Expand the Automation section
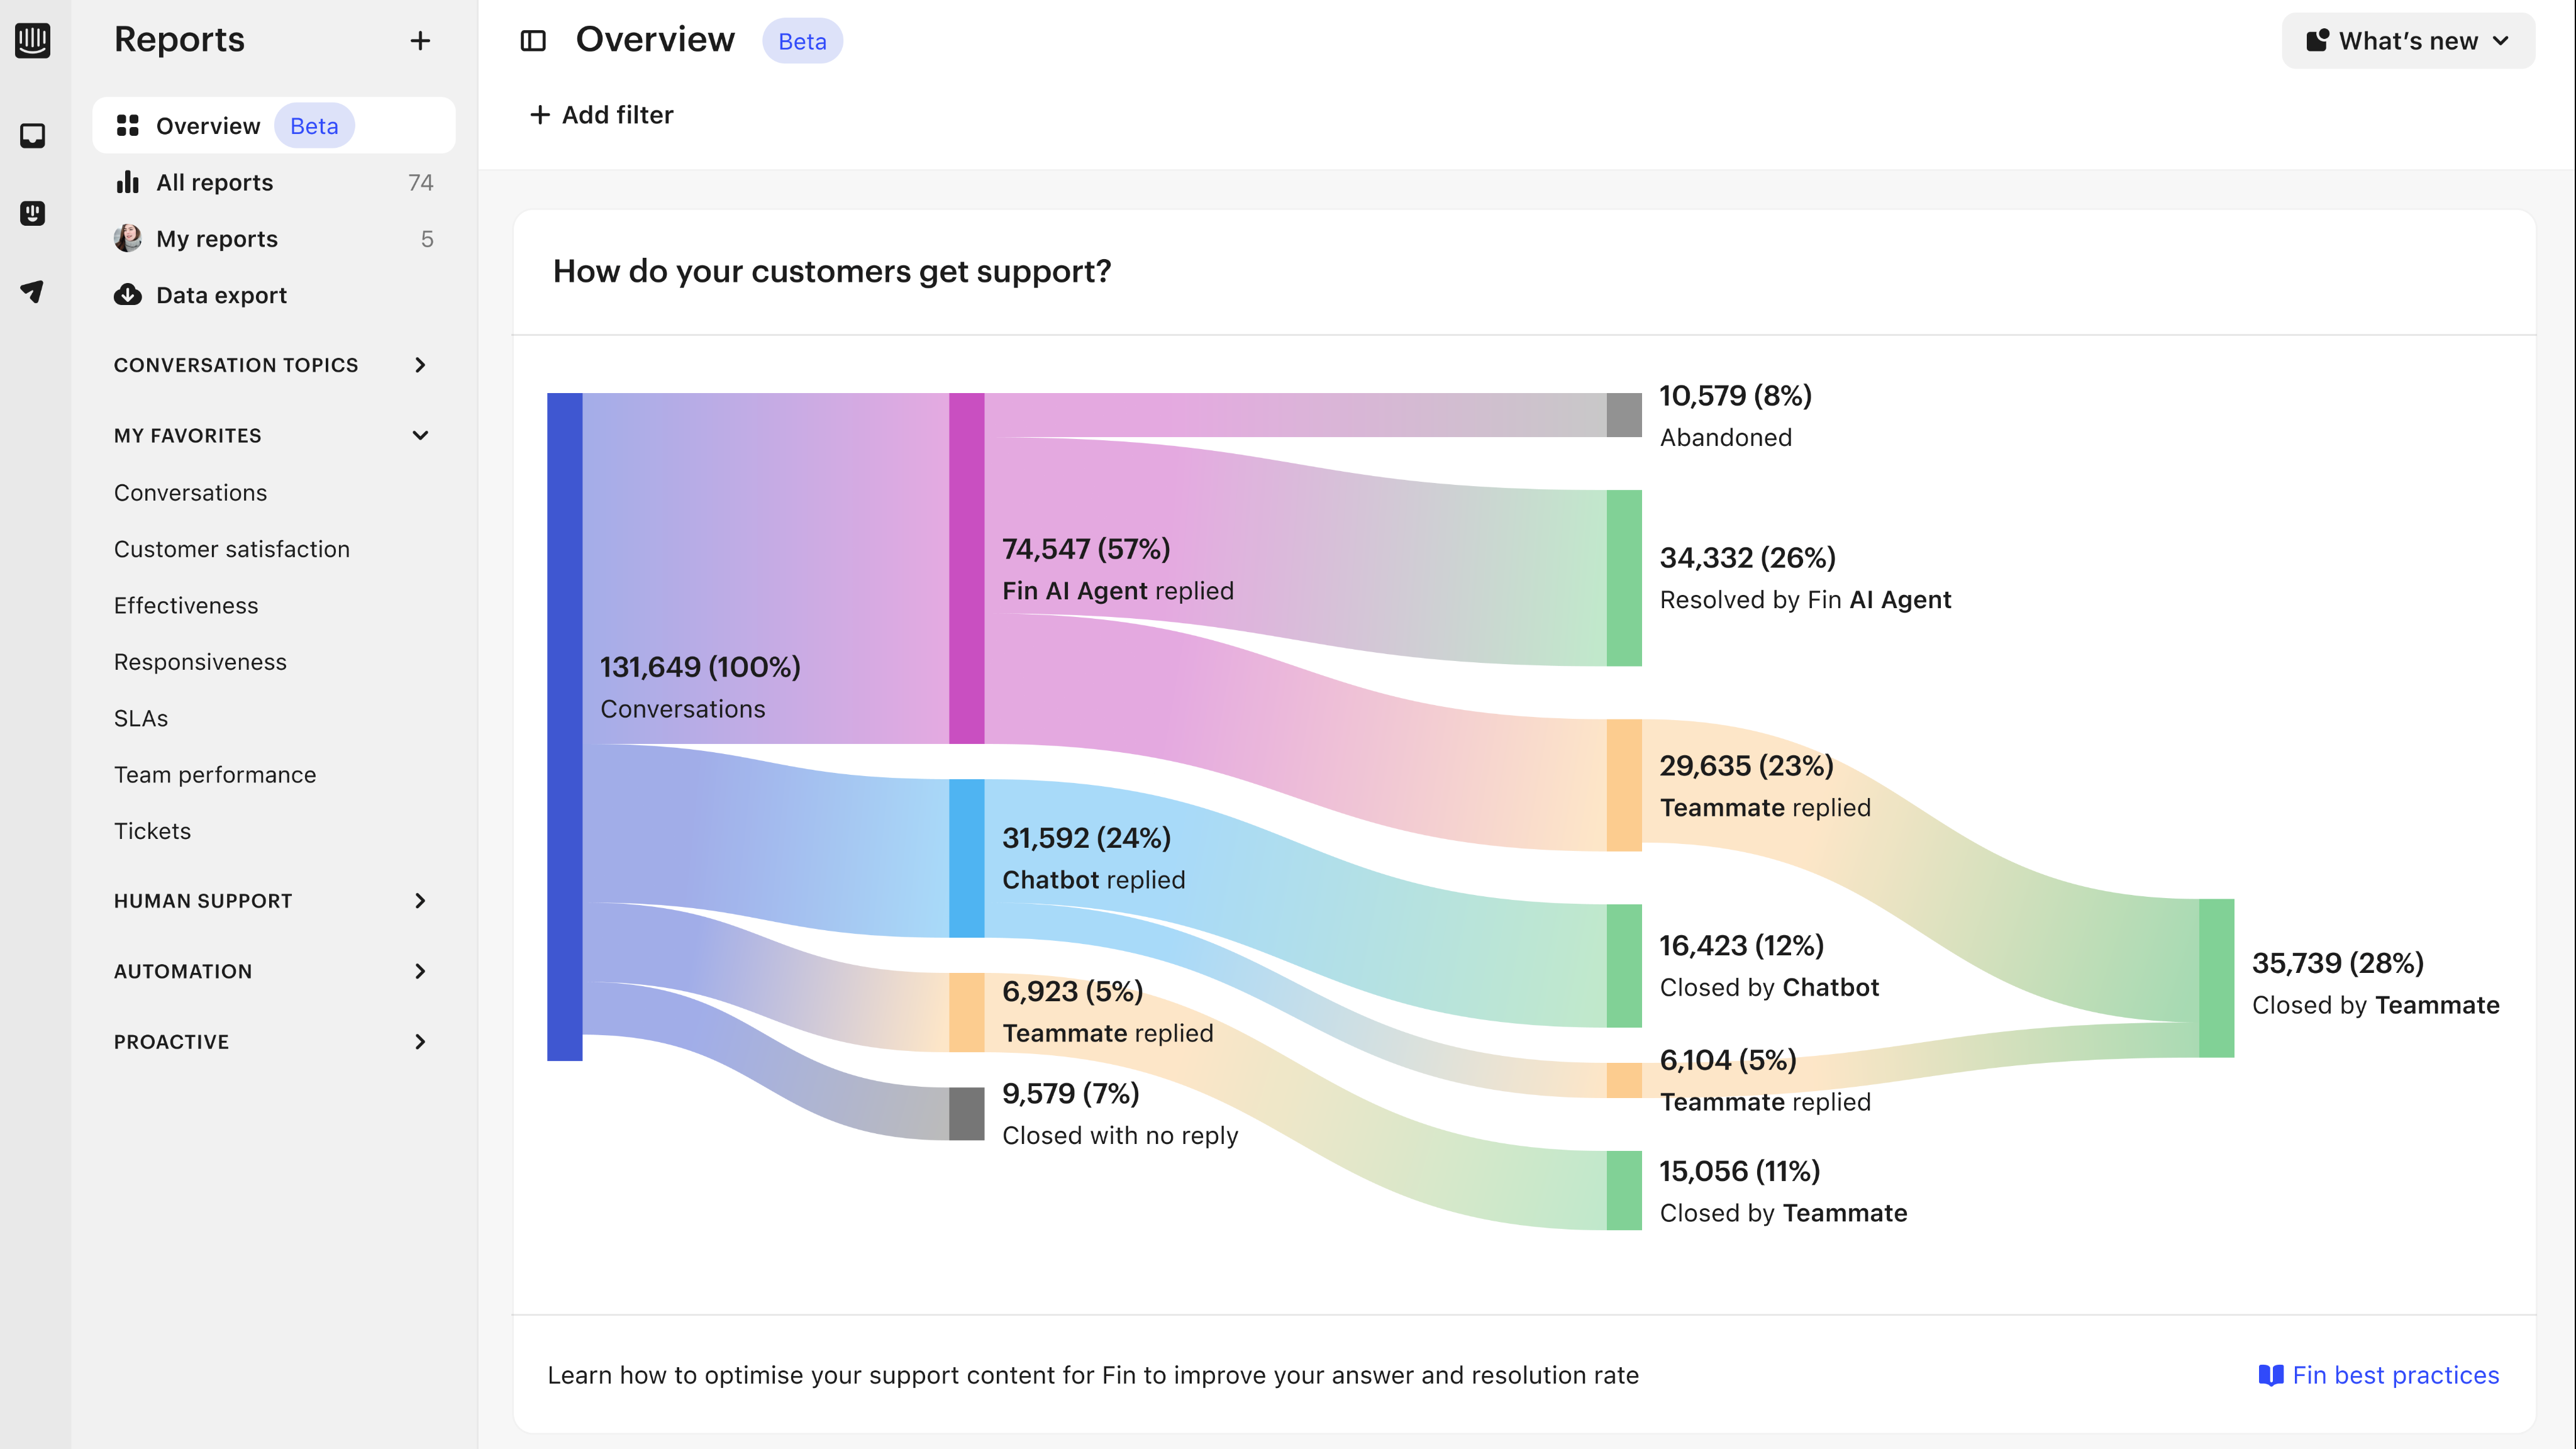The height and width of the screenshot is (1449, 2576). (x=420, y=971)
